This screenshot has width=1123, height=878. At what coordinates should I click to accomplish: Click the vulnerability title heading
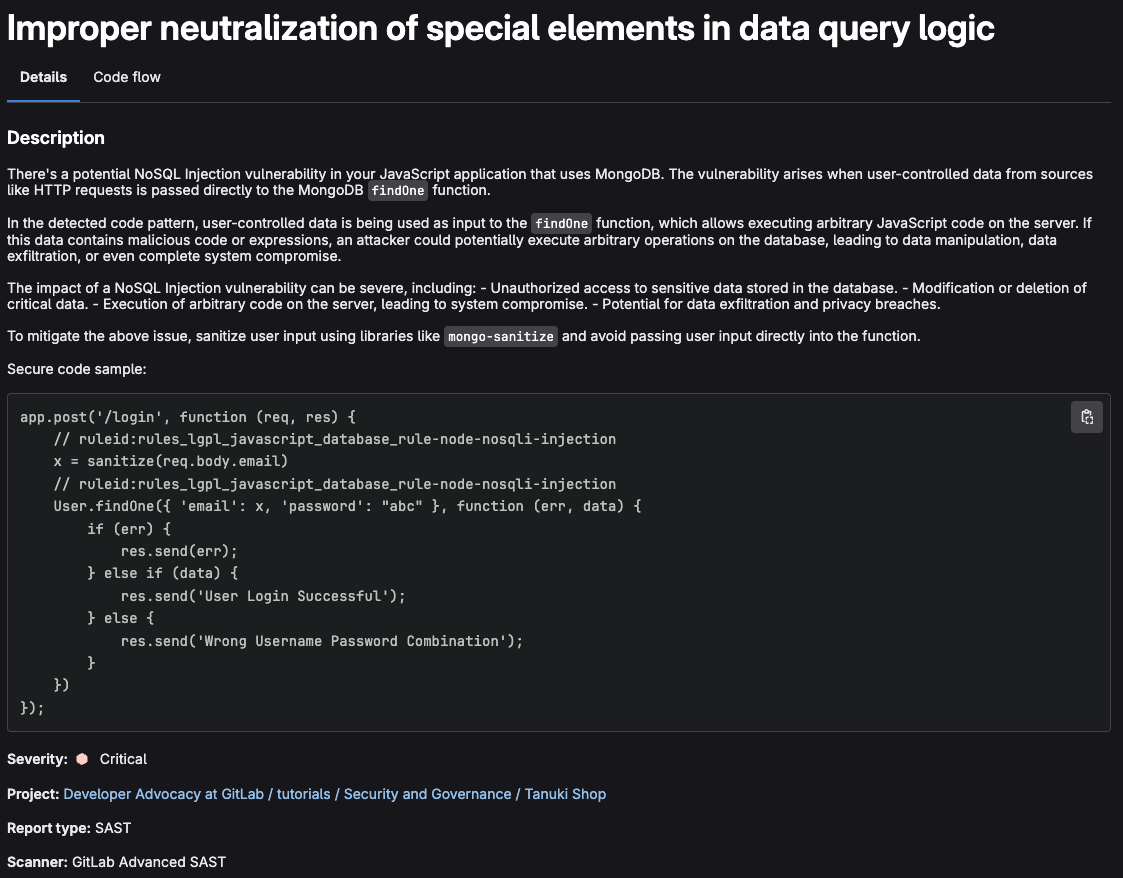501,27
